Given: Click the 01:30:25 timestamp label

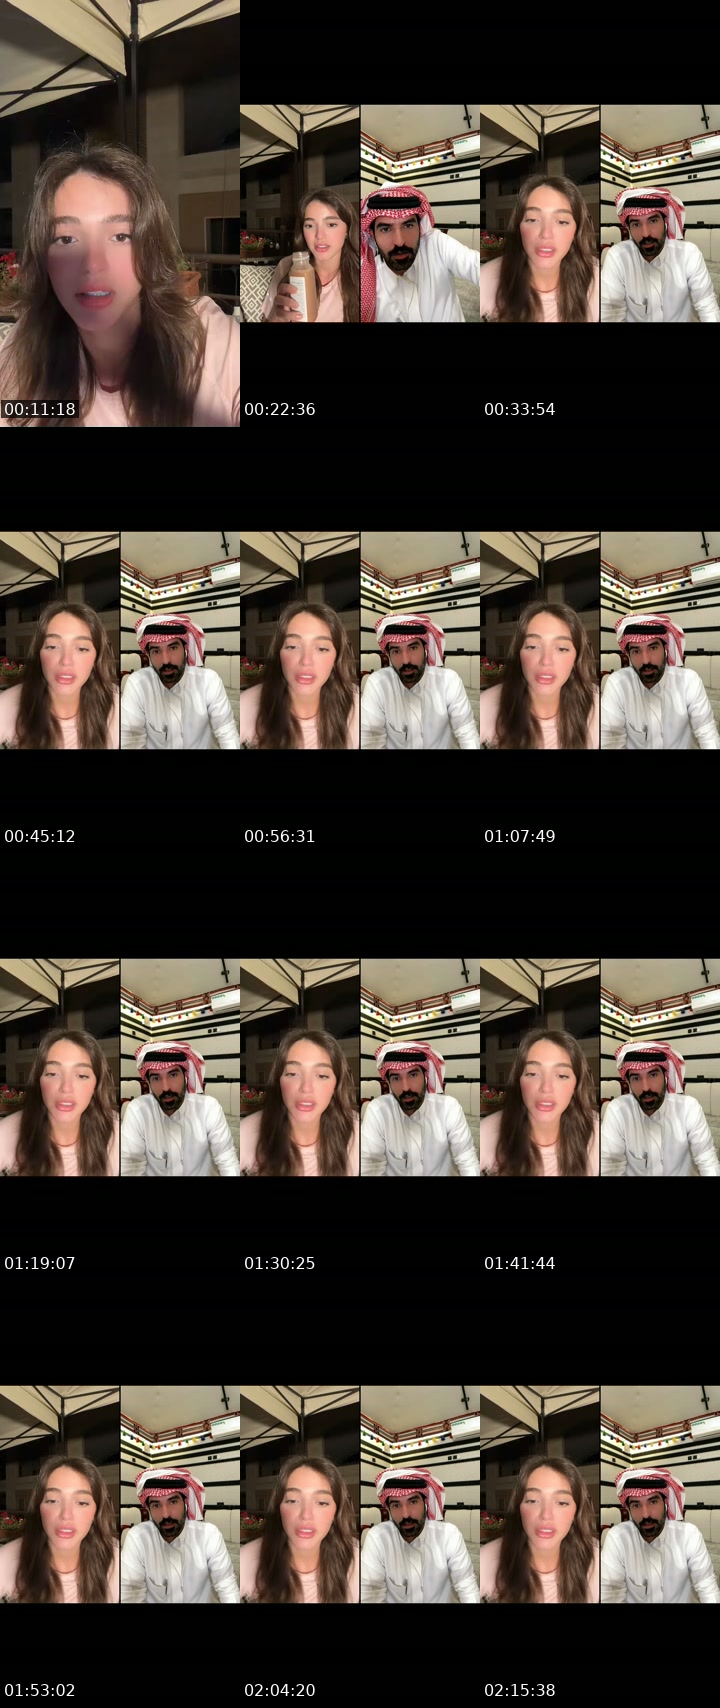Looking at the screenshot, I should tap(280, 1263).
